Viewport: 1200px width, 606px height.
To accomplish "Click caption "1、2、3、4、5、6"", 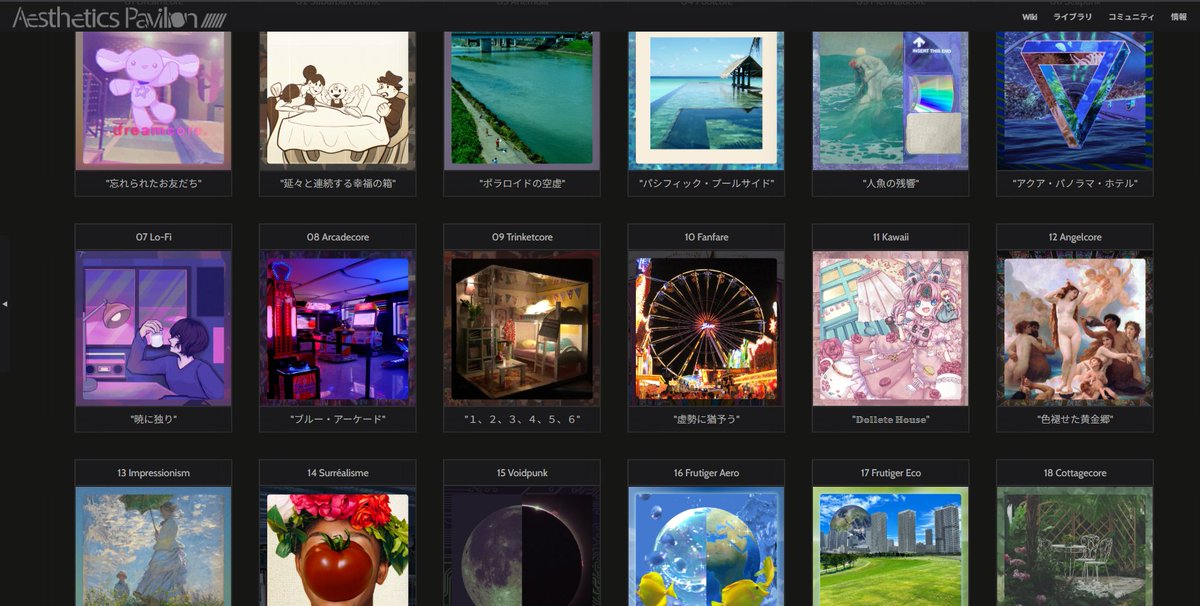I will click(x=521, y=419).
